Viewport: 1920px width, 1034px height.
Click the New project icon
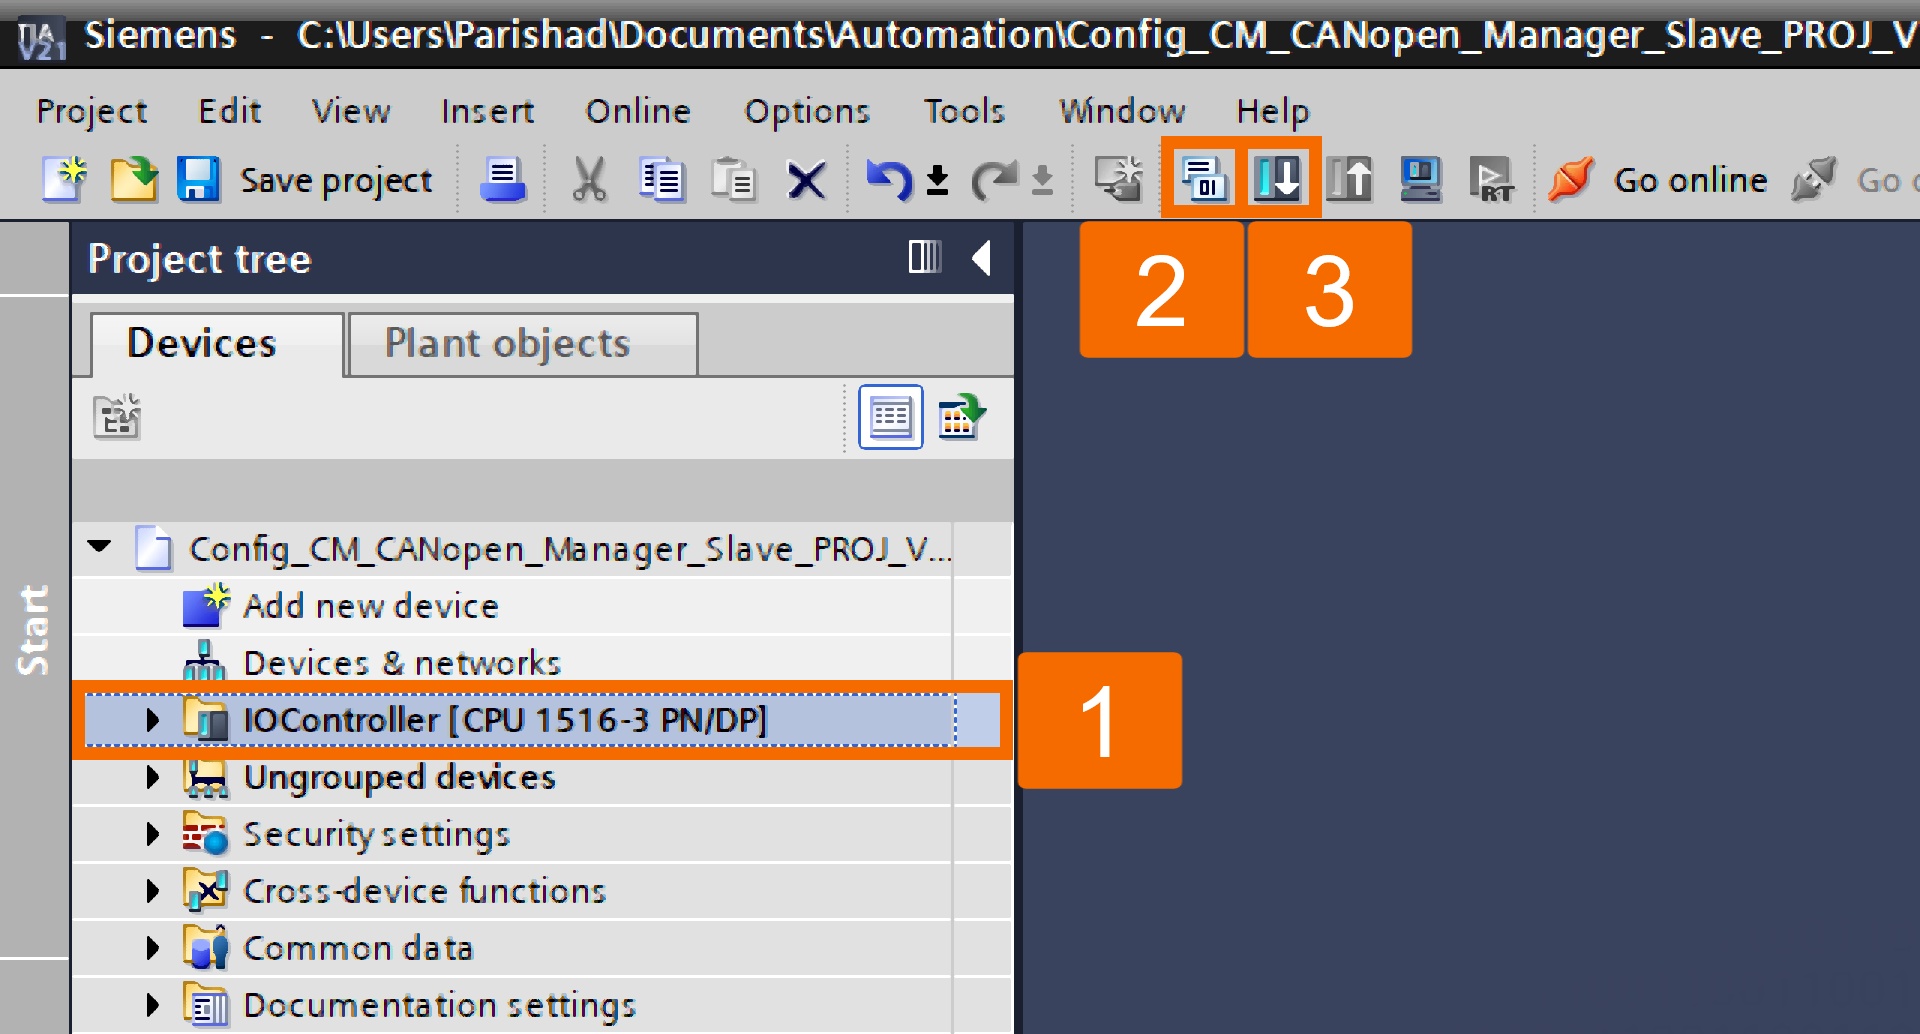(x=64, y=180)
